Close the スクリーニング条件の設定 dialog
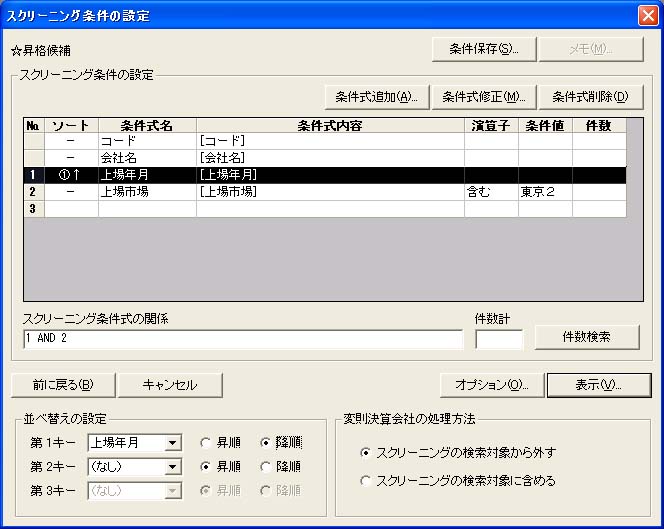The image size is (664, 529). point(647,14)
